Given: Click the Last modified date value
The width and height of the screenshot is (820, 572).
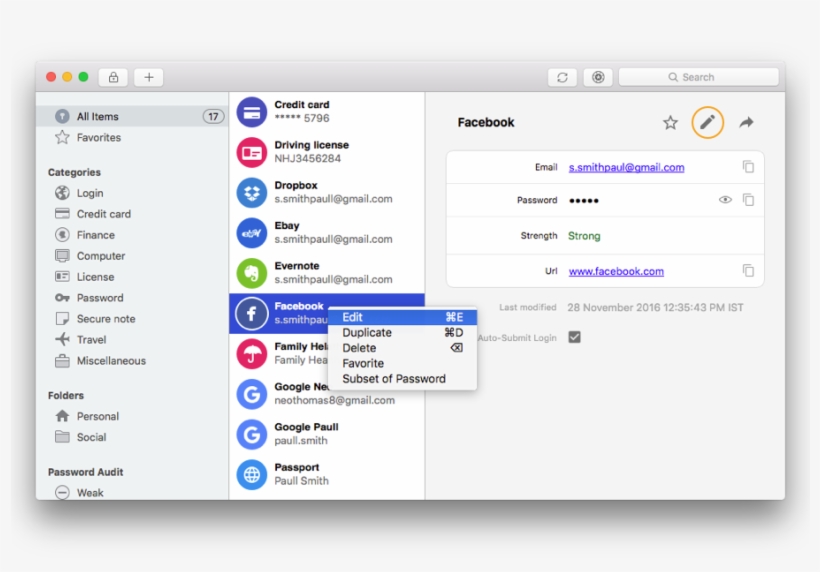Looking at the screenshot, I should click(x=655, y=307).
